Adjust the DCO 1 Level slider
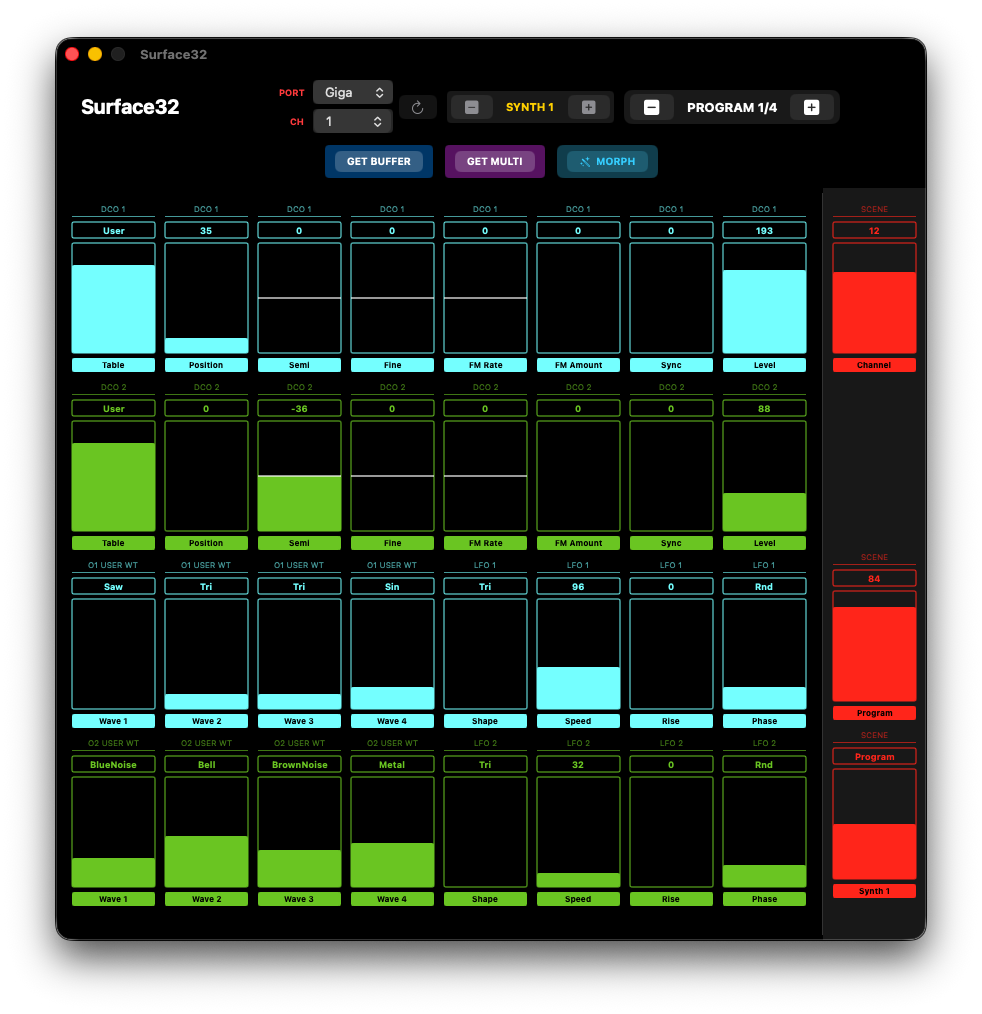This screenshot has width=982, height=1014. coord(764,298)
